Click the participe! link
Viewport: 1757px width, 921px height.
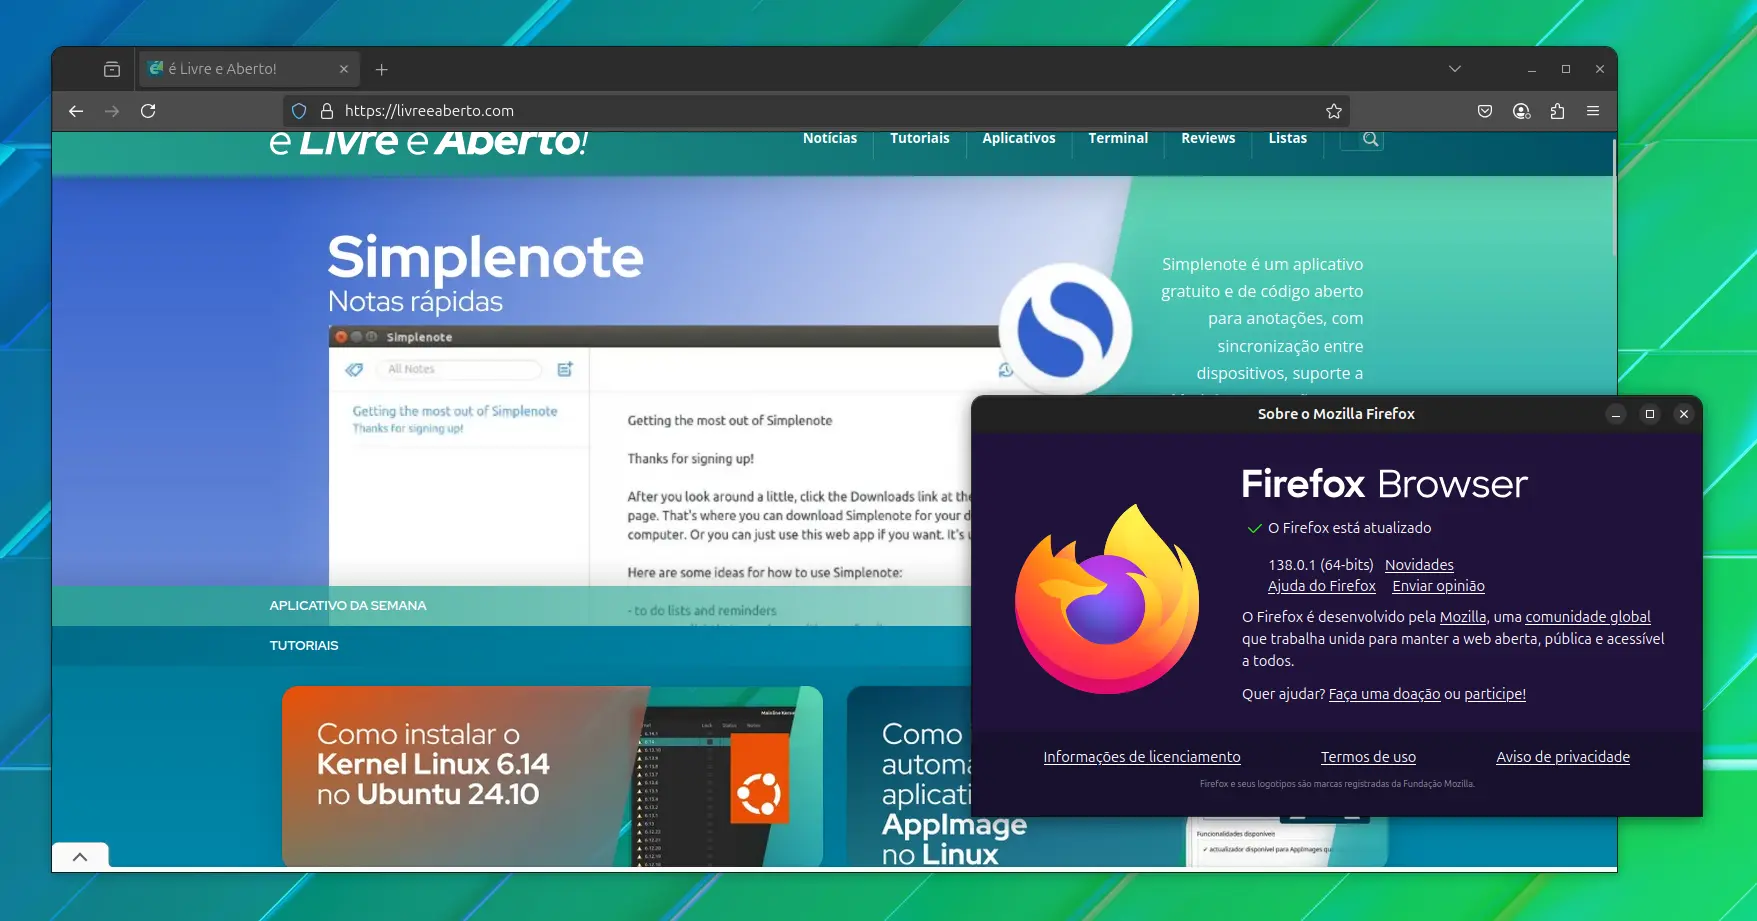point(1495,694)
